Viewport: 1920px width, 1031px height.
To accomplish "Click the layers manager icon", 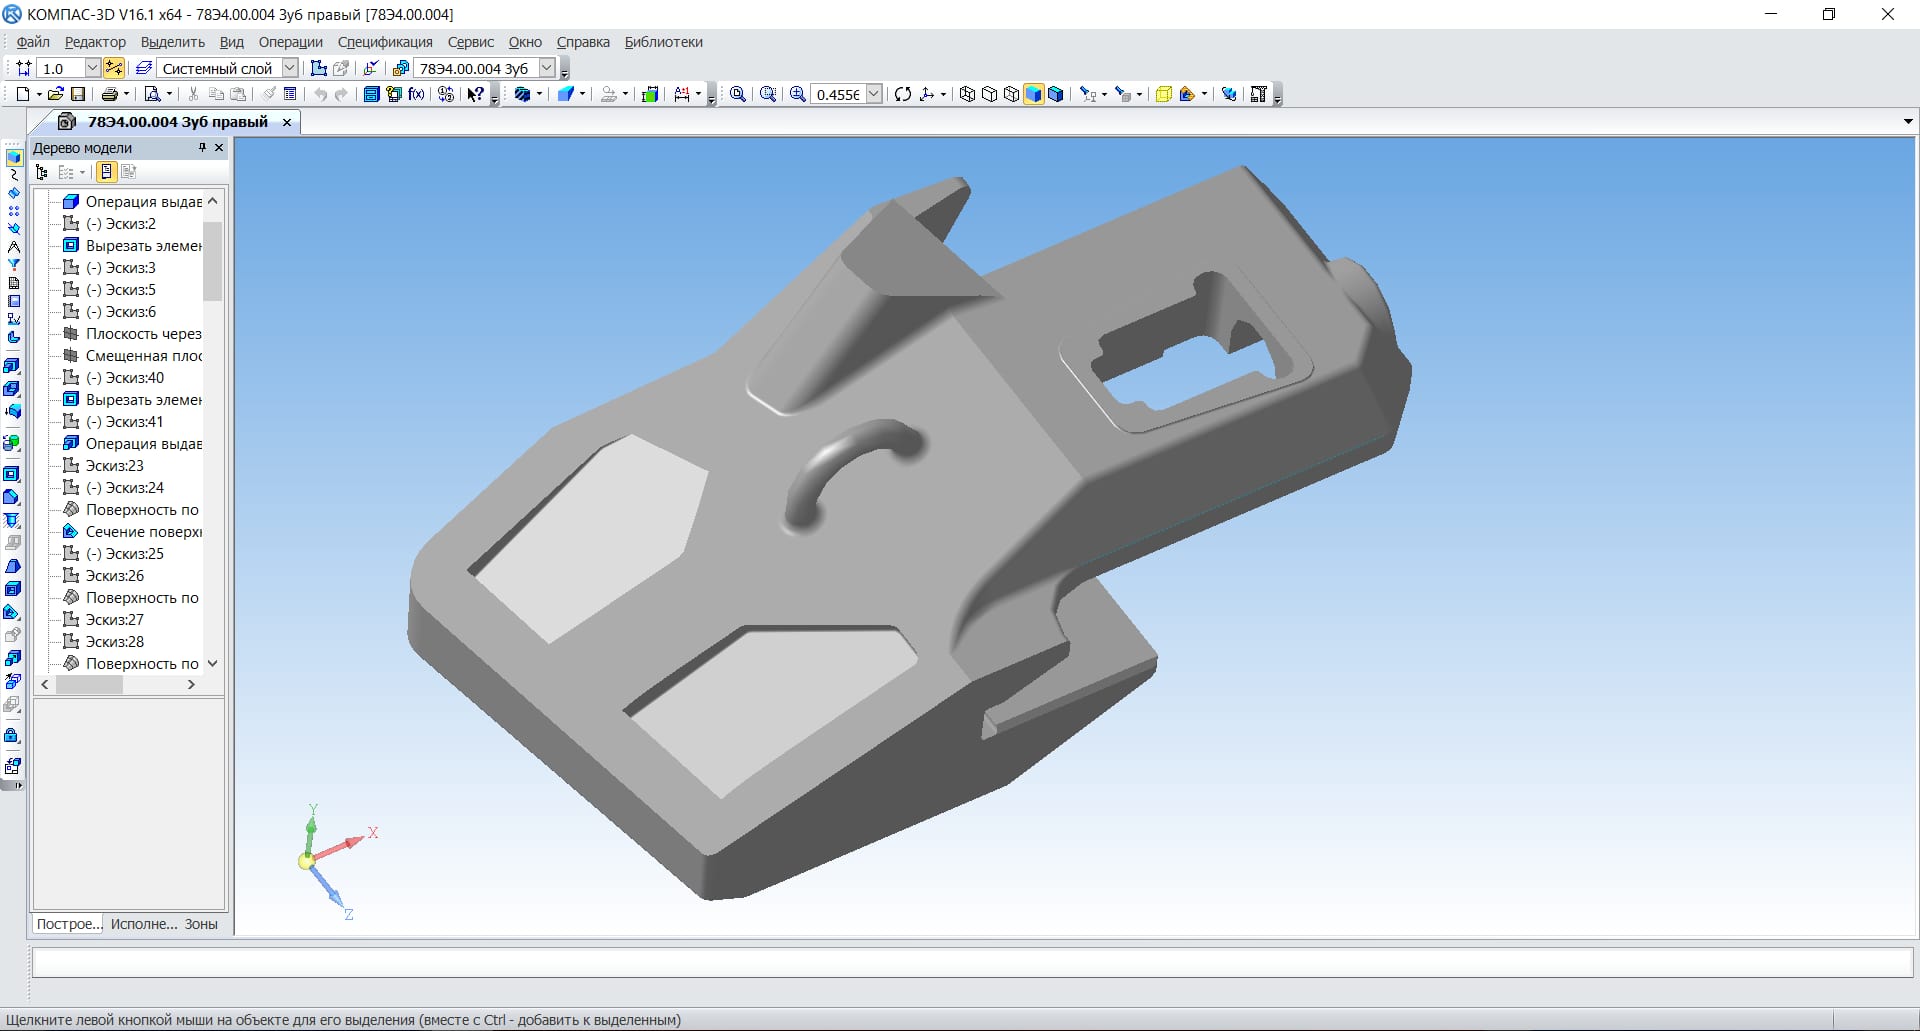I will 144,68.
